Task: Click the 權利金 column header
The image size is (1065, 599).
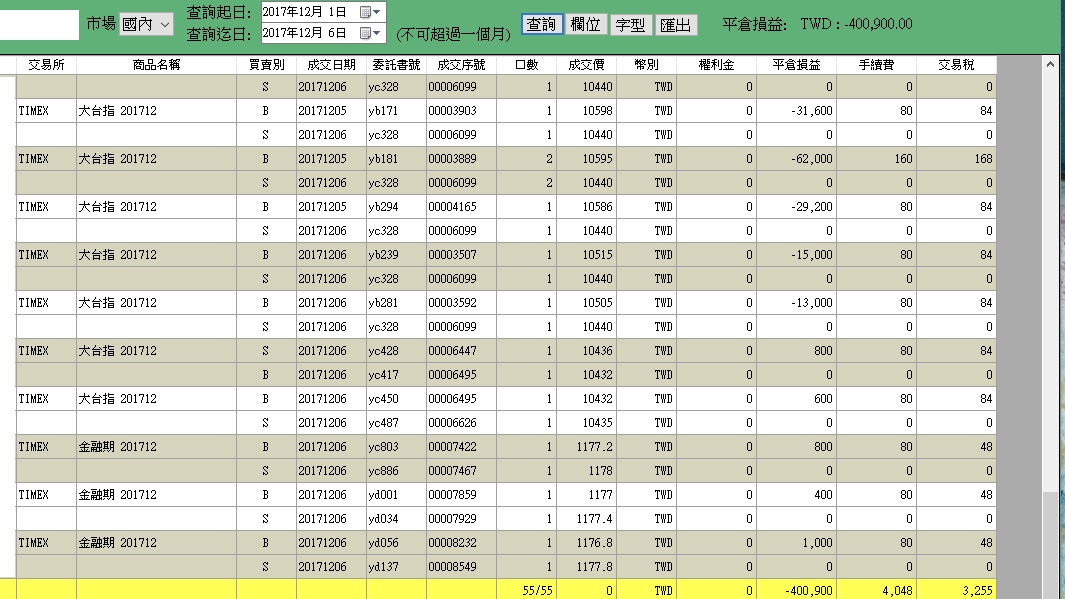Action: tap(716, 65)
